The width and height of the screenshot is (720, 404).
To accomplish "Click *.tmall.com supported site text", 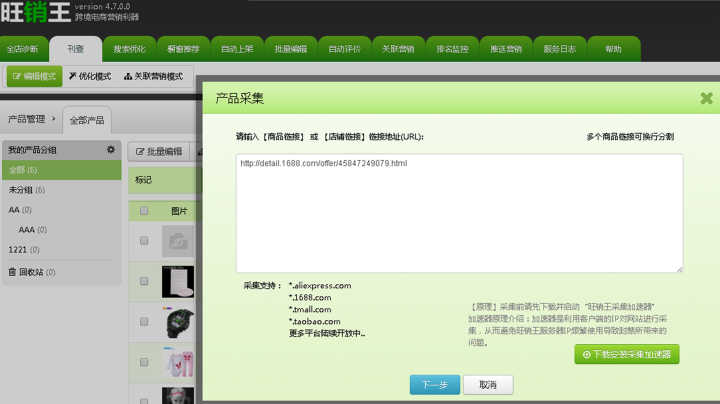I will click(x=310, y=309).
